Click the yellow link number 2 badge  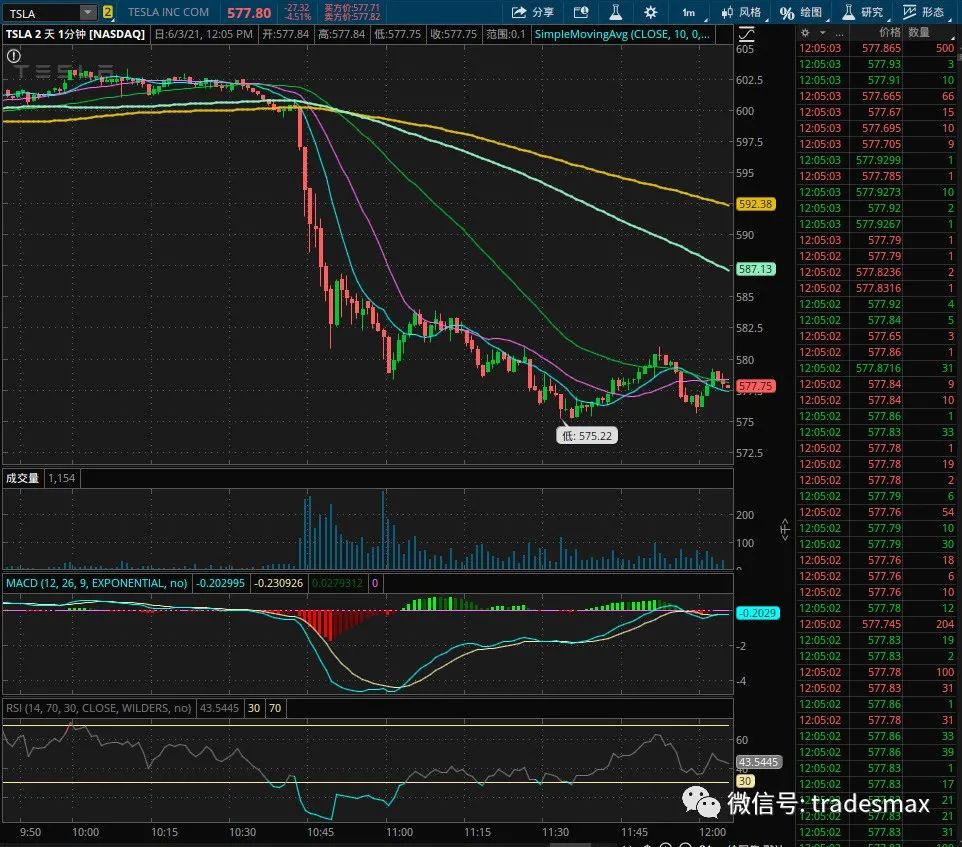107,12
